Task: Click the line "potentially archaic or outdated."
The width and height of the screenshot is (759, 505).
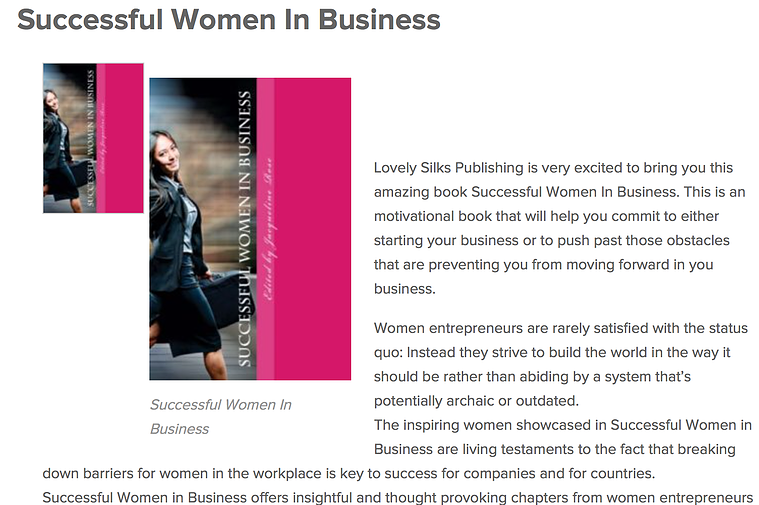Action: click(x=476, y=400)
